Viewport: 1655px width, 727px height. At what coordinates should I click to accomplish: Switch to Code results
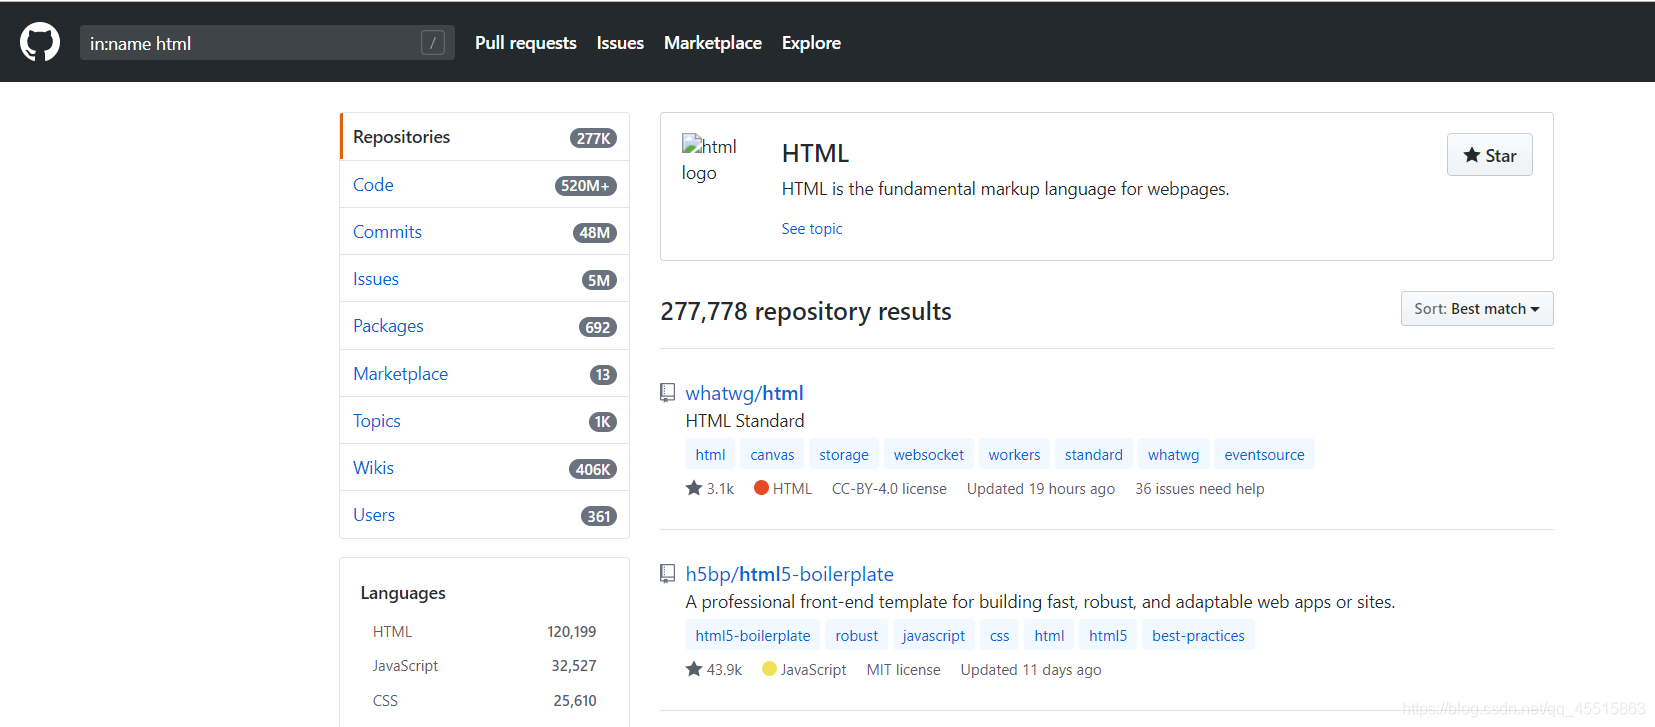point(485,185)
